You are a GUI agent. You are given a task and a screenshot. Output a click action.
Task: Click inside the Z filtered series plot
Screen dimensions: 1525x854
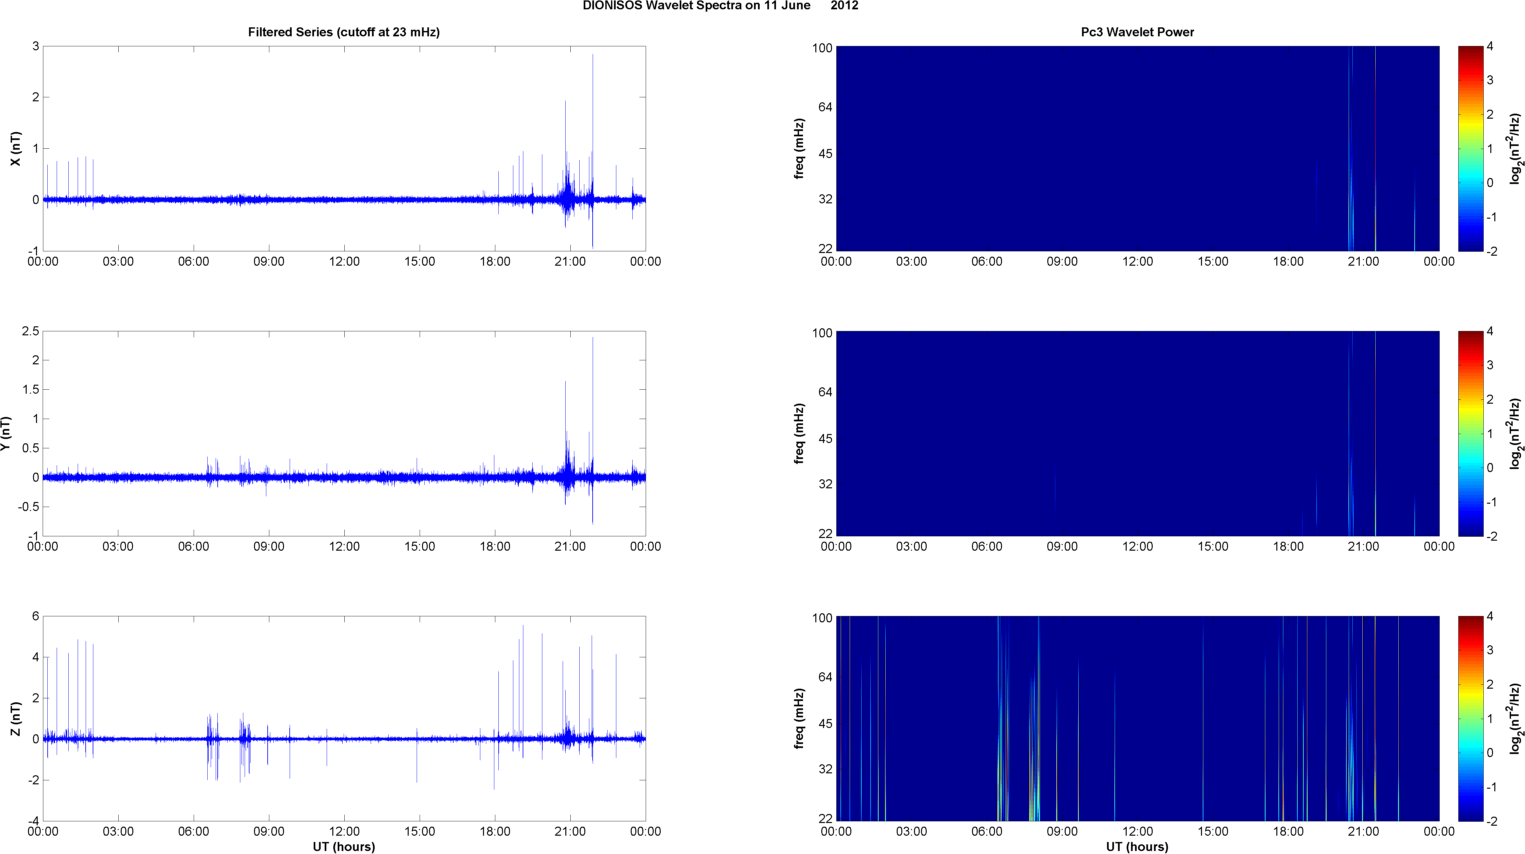click(344, 719)
